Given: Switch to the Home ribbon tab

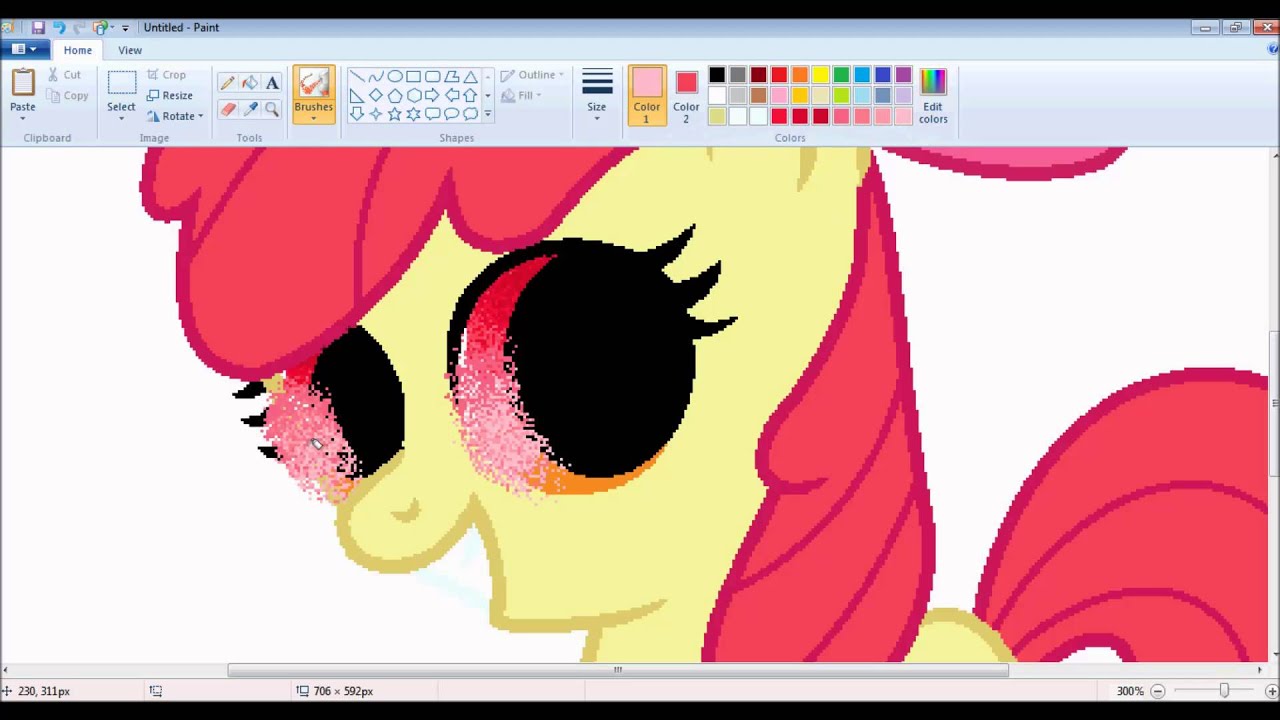Looking at the screenshot, I should pos(78,50).
